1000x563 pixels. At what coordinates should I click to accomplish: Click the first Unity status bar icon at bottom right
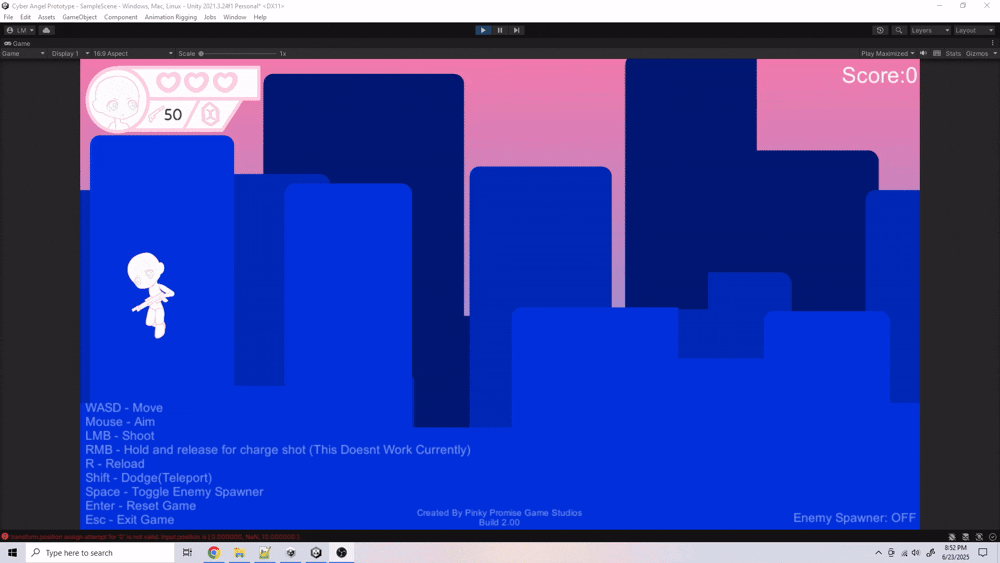952,537
